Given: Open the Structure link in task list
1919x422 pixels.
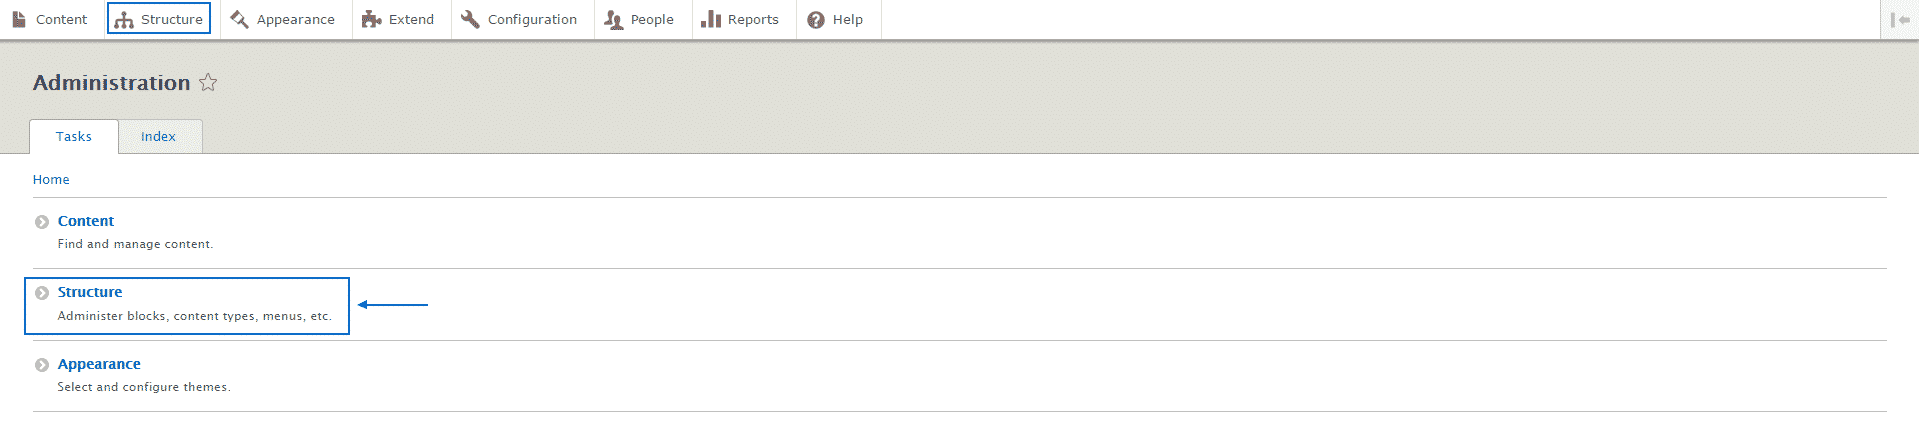Looking at the screenshot, I should [x=90, y=292].
